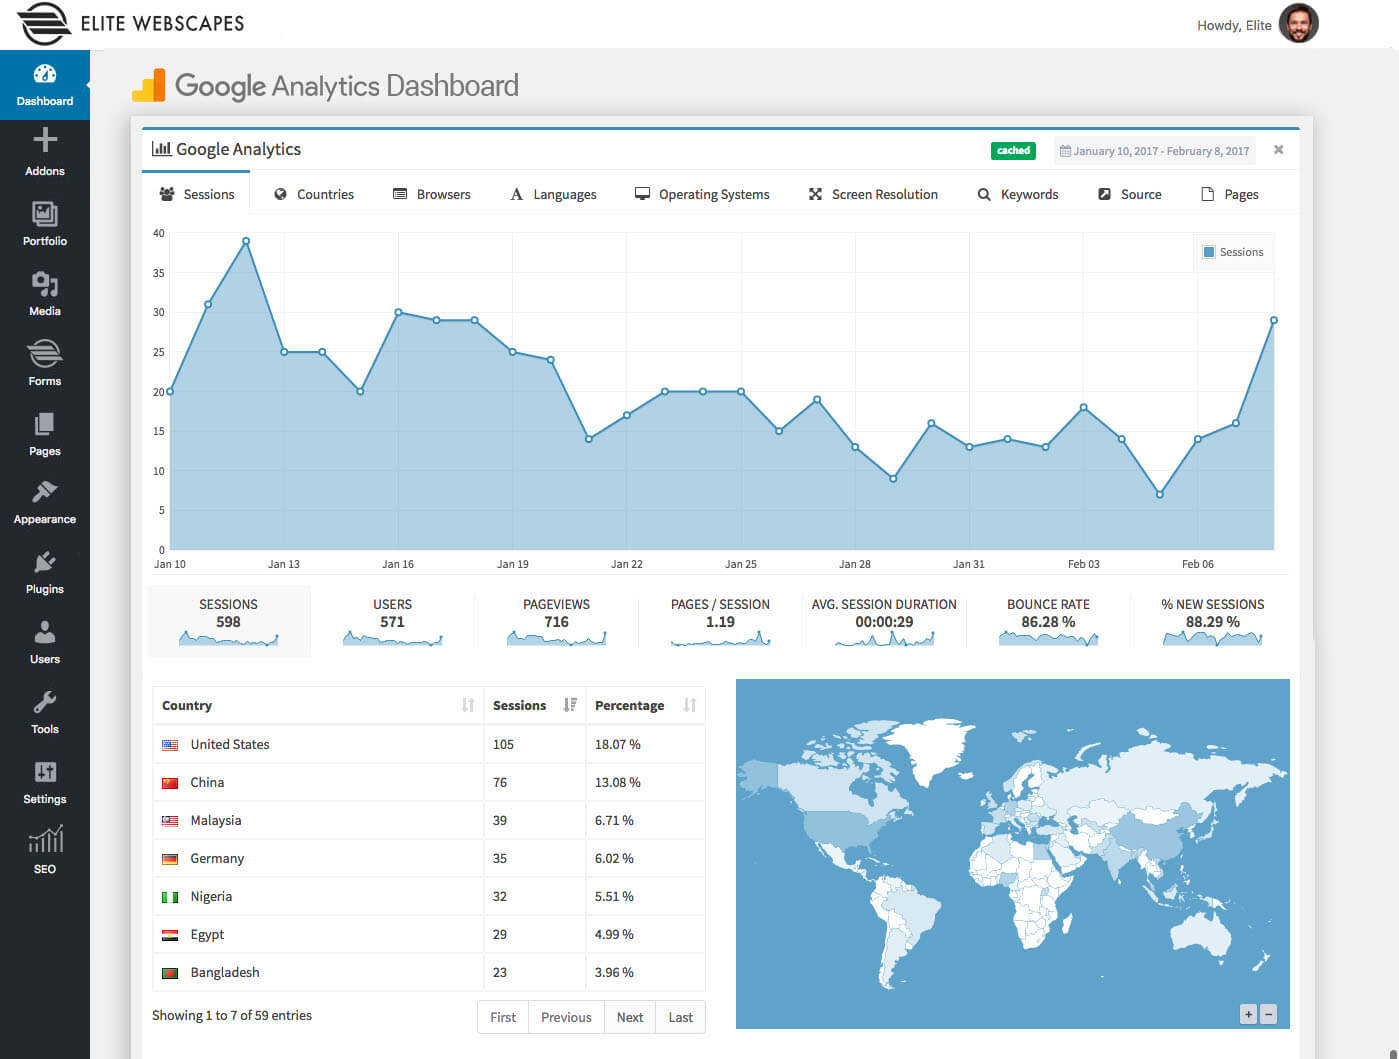The width and height of the screenshot is (1399, 1059).
Task: Switch to the Screen Resolution tab
Action: tap(873, 194)
